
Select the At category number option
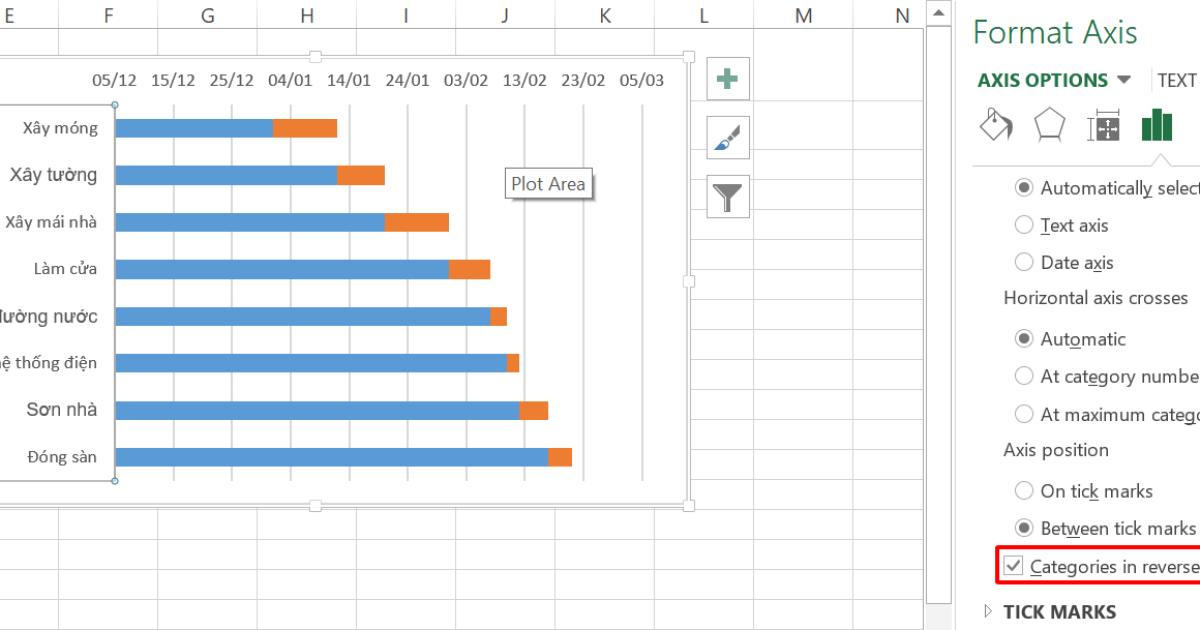pyautogui.click(x=1024, y=376)
